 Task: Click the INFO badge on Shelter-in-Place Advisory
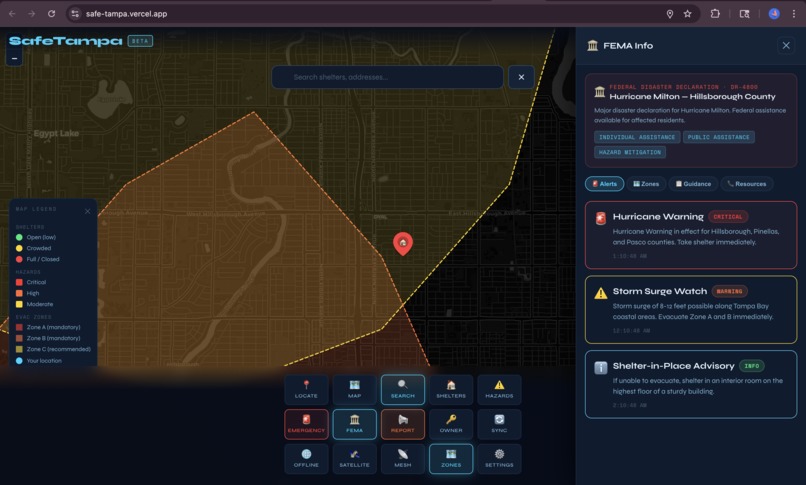click(x=752, y=366)
